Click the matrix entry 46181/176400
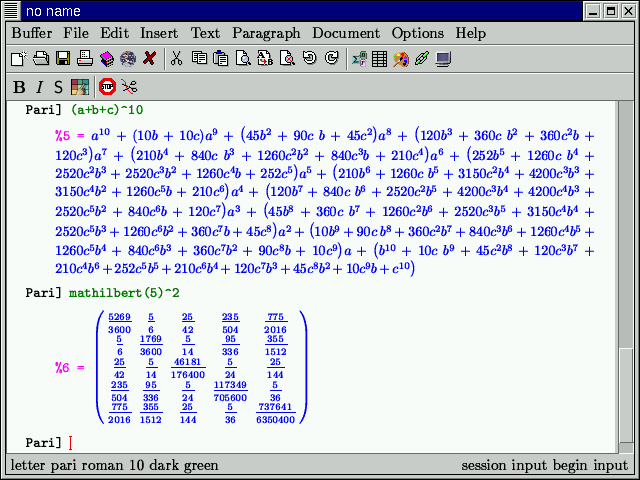This screenshot has width=640, height=480. click(x=188, y=368)
